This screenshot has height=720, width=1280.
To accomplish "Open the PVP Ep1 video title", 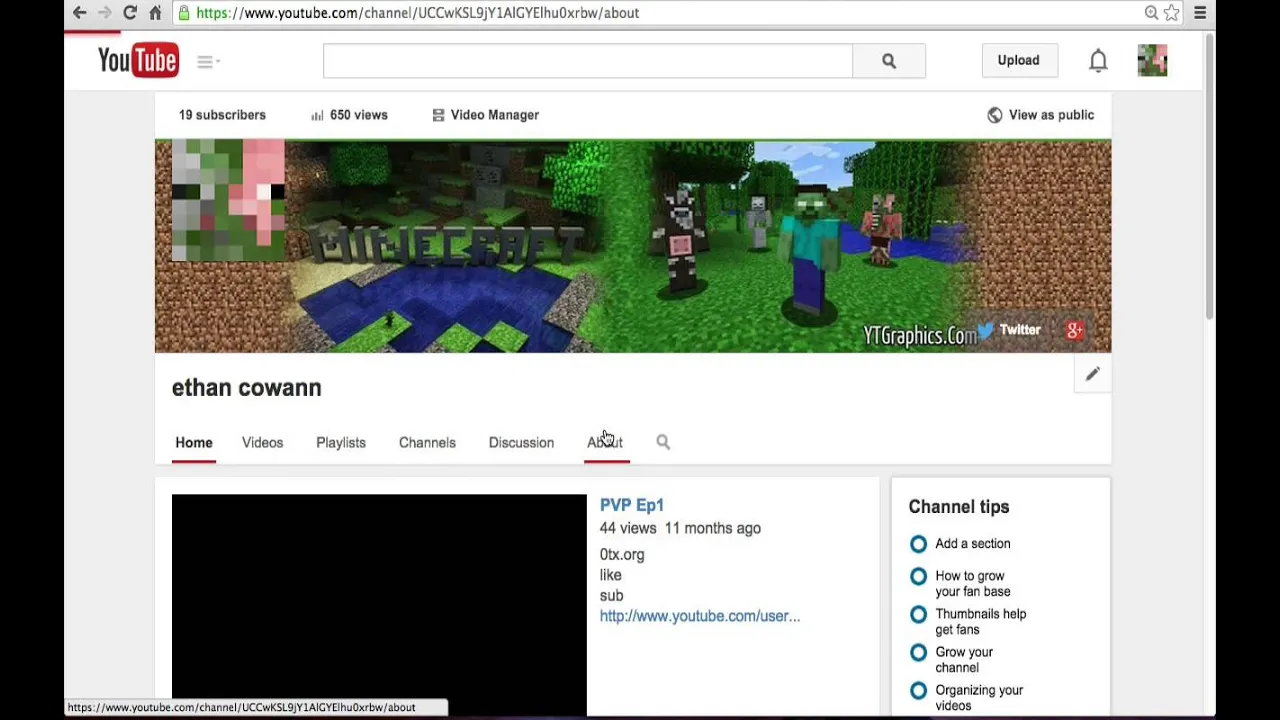I will point(632,505).
